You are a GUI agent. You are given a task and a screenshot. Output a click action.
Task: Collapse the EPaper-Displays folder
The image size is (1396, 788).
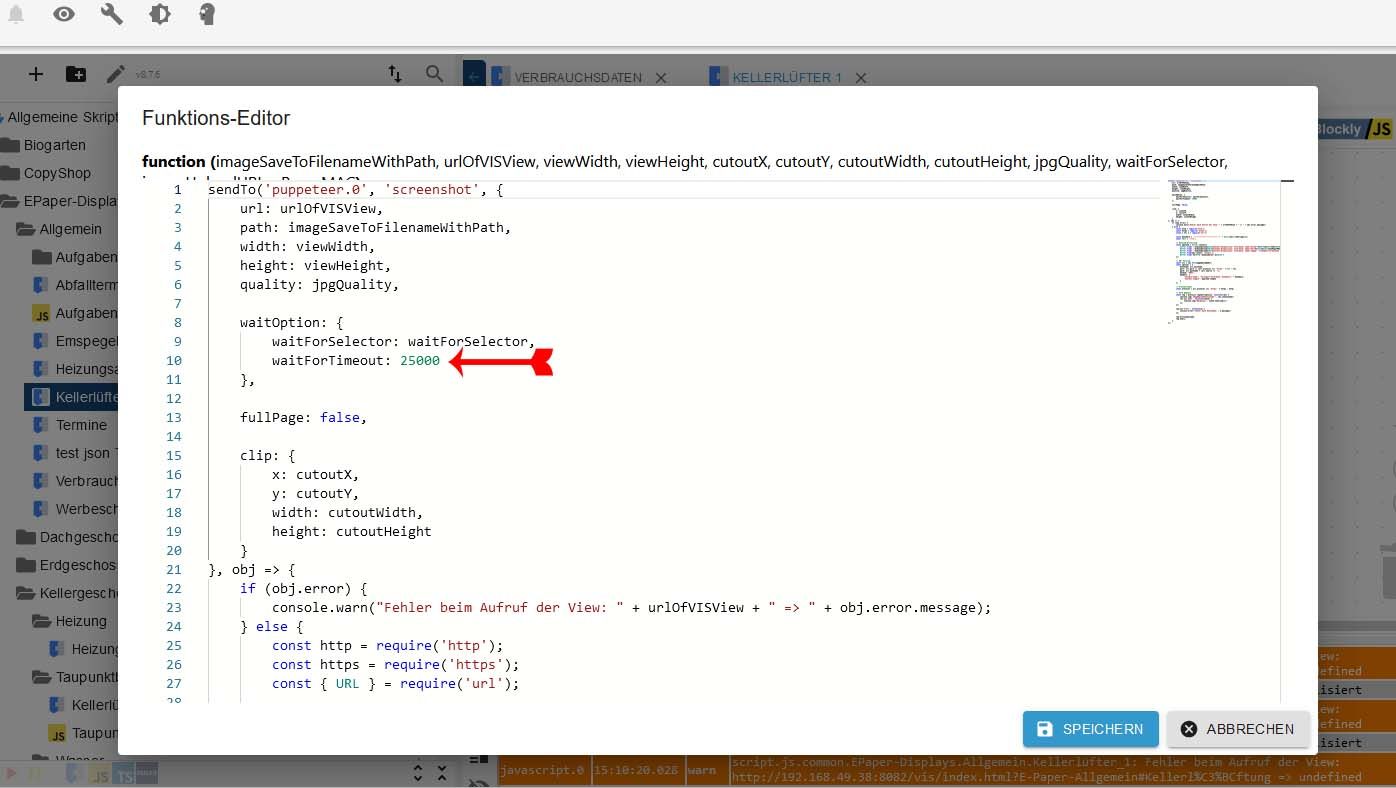click(11, 201)
